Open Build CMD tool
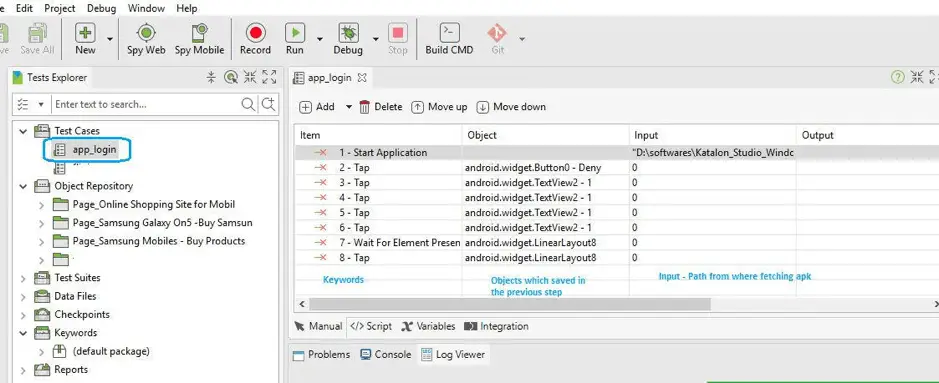 (449, 39)
